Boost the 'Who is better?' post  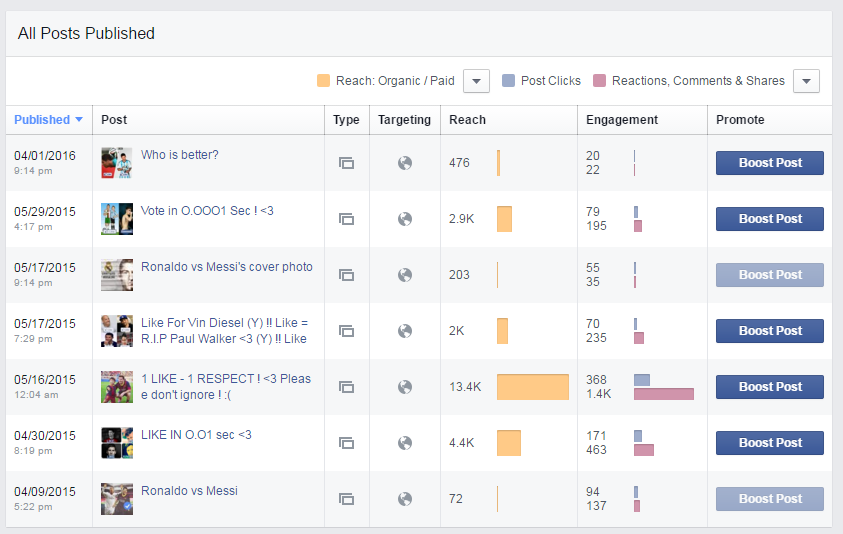click(x=769, y=163)
